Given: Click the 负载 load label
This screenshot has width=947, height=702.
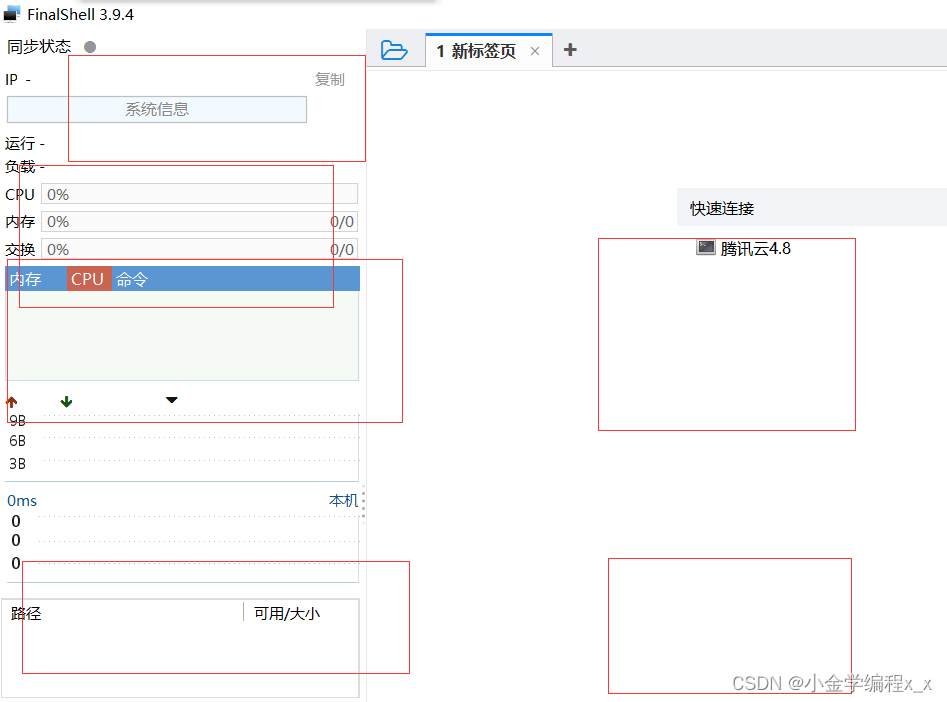Looking at the screenshot, I should click(20, 167).
